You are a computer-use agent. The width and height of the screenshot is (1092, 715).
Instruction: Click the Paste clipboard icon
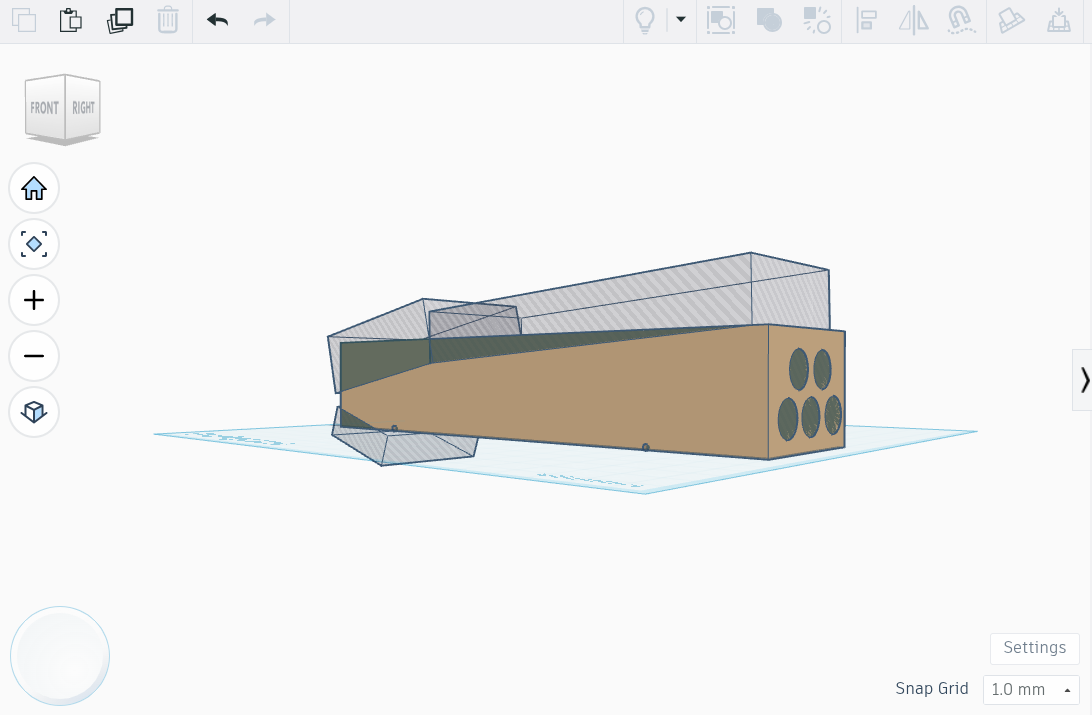[x=70, y=20]
